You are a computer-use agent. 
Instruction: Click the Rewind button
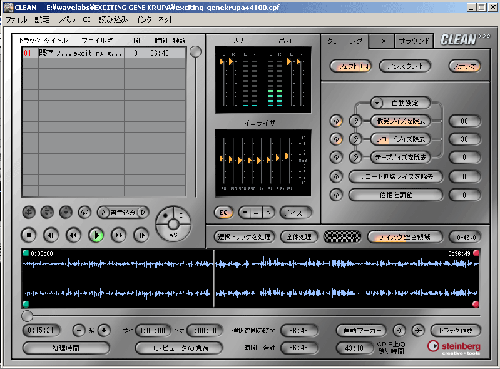[x=74, y=235]
